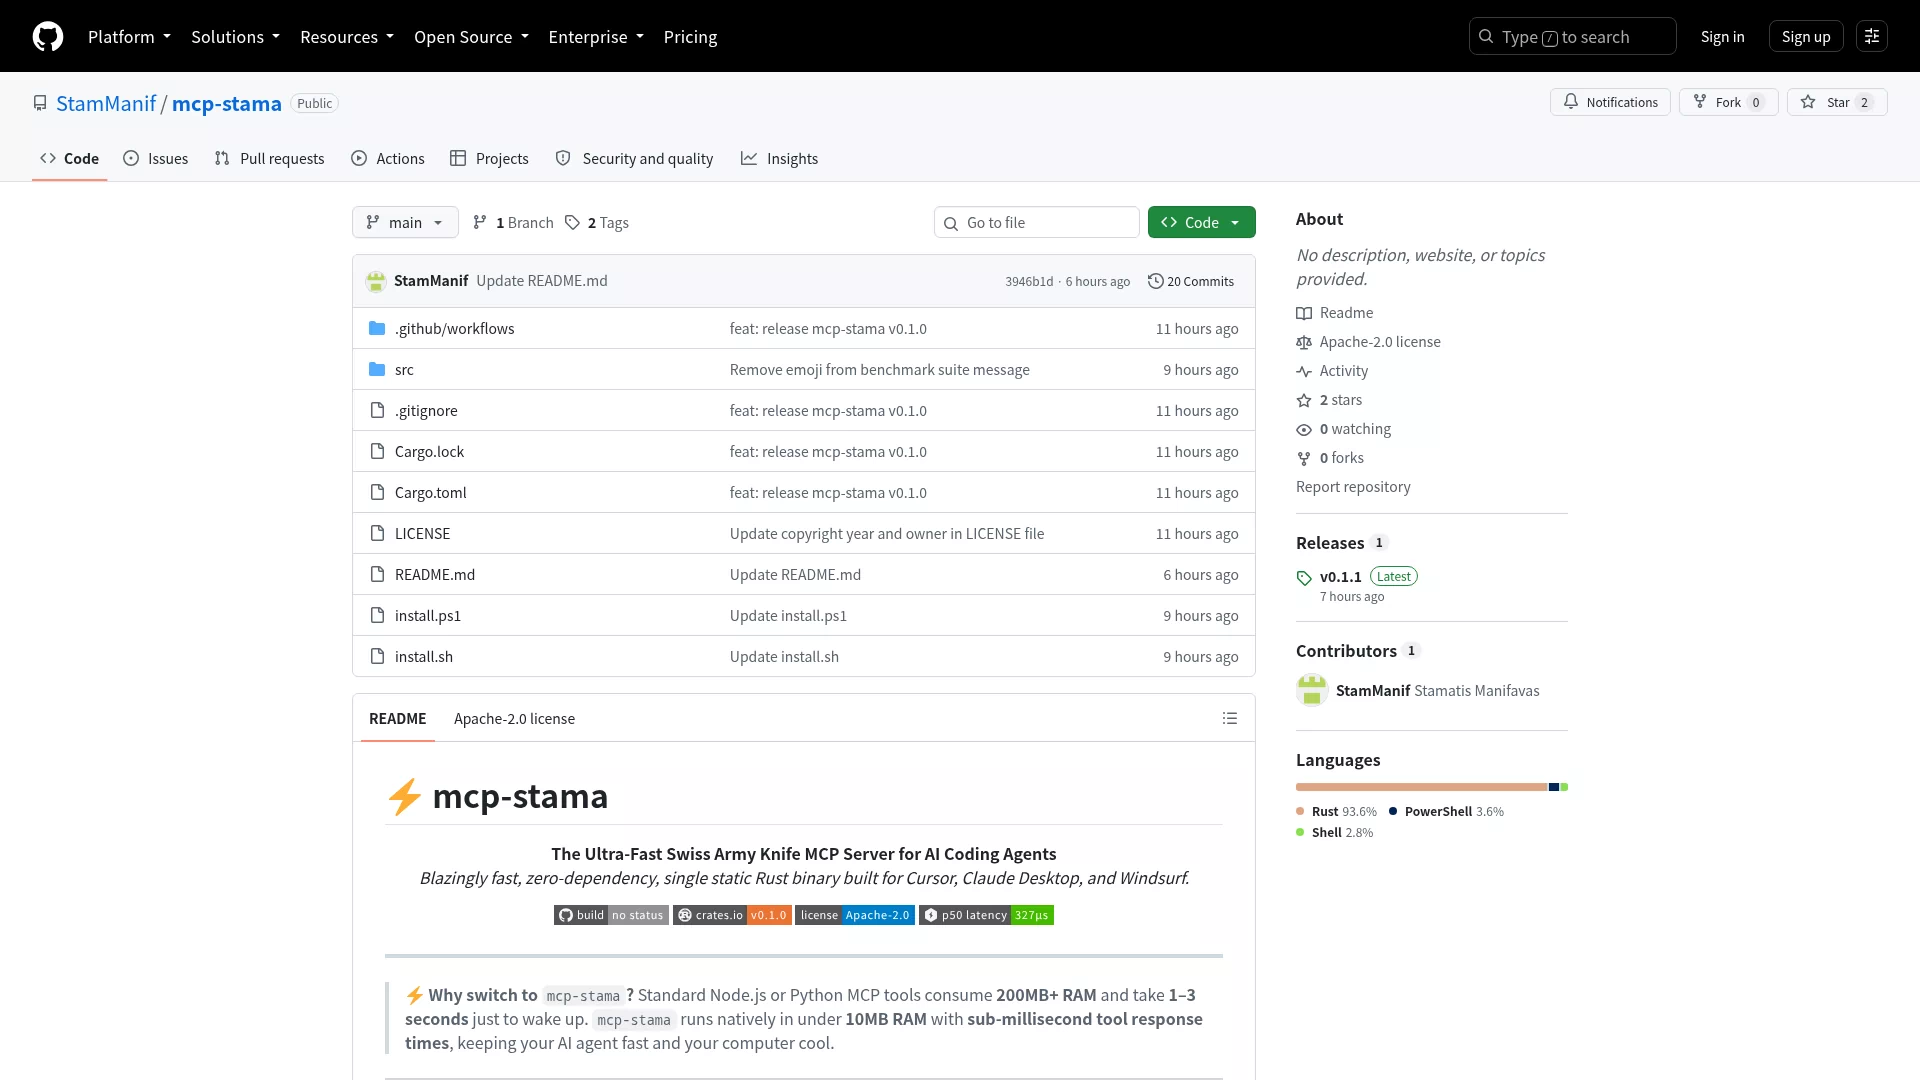Image resolution: width=1920 pixels, height=1080 pixels.
Task: Click the PowerShell language entry
Action: [1446, 811]
